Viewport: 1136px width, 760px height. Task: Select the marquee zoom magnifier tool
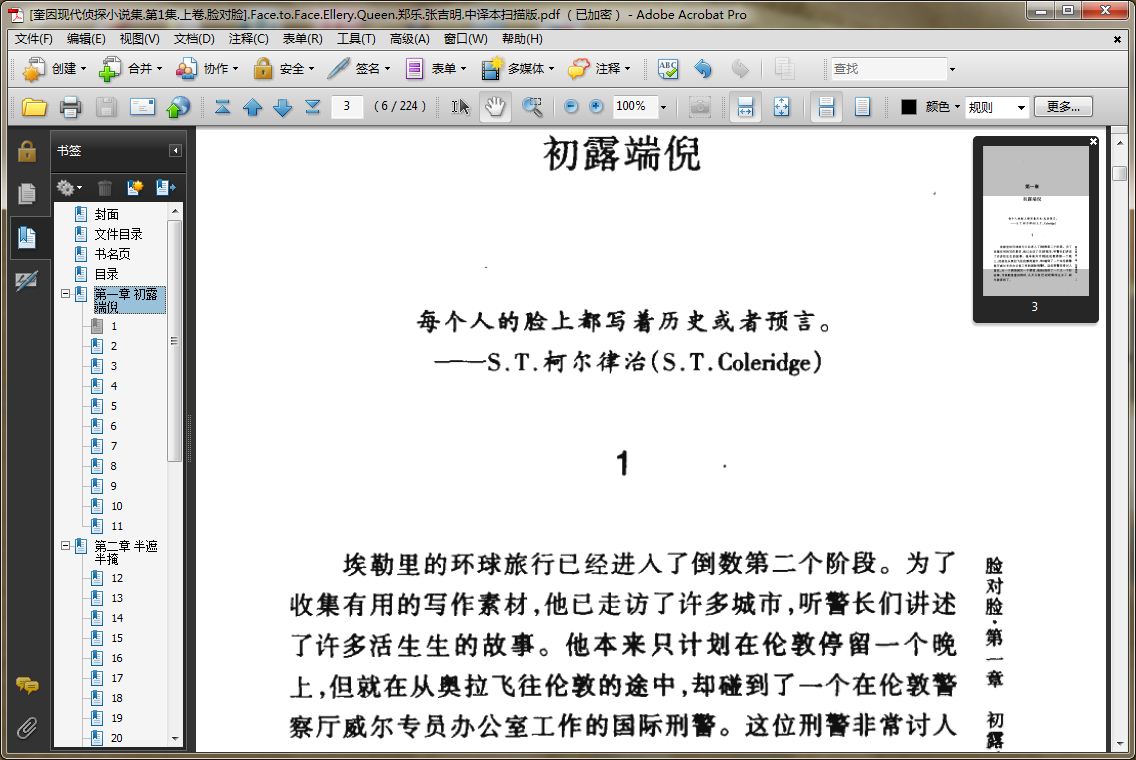tap(532, 107)
